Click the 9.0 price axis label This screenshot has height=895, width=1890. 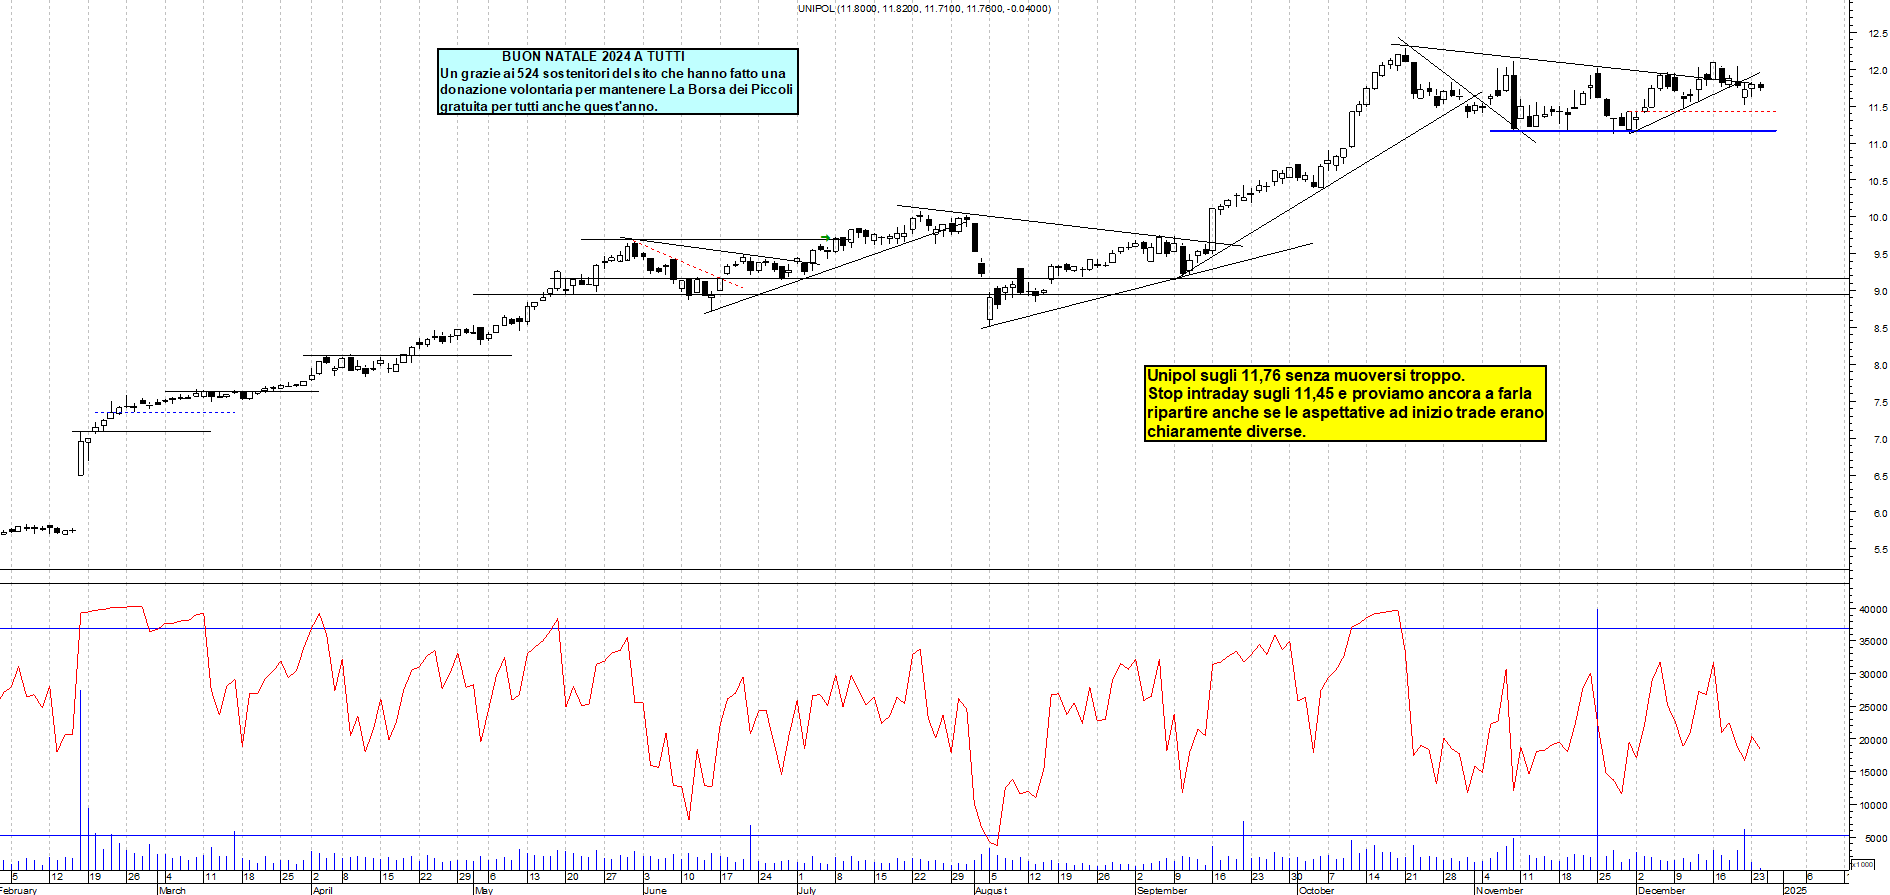1880,292
